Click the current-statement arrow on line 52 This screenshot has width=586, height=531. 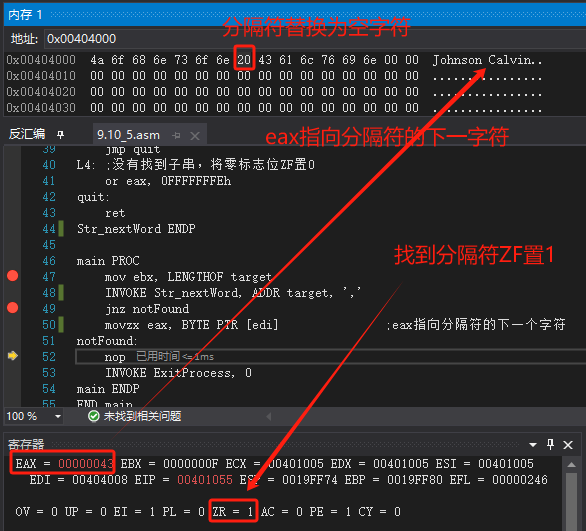pyautogui.click(x=13, y=355)
